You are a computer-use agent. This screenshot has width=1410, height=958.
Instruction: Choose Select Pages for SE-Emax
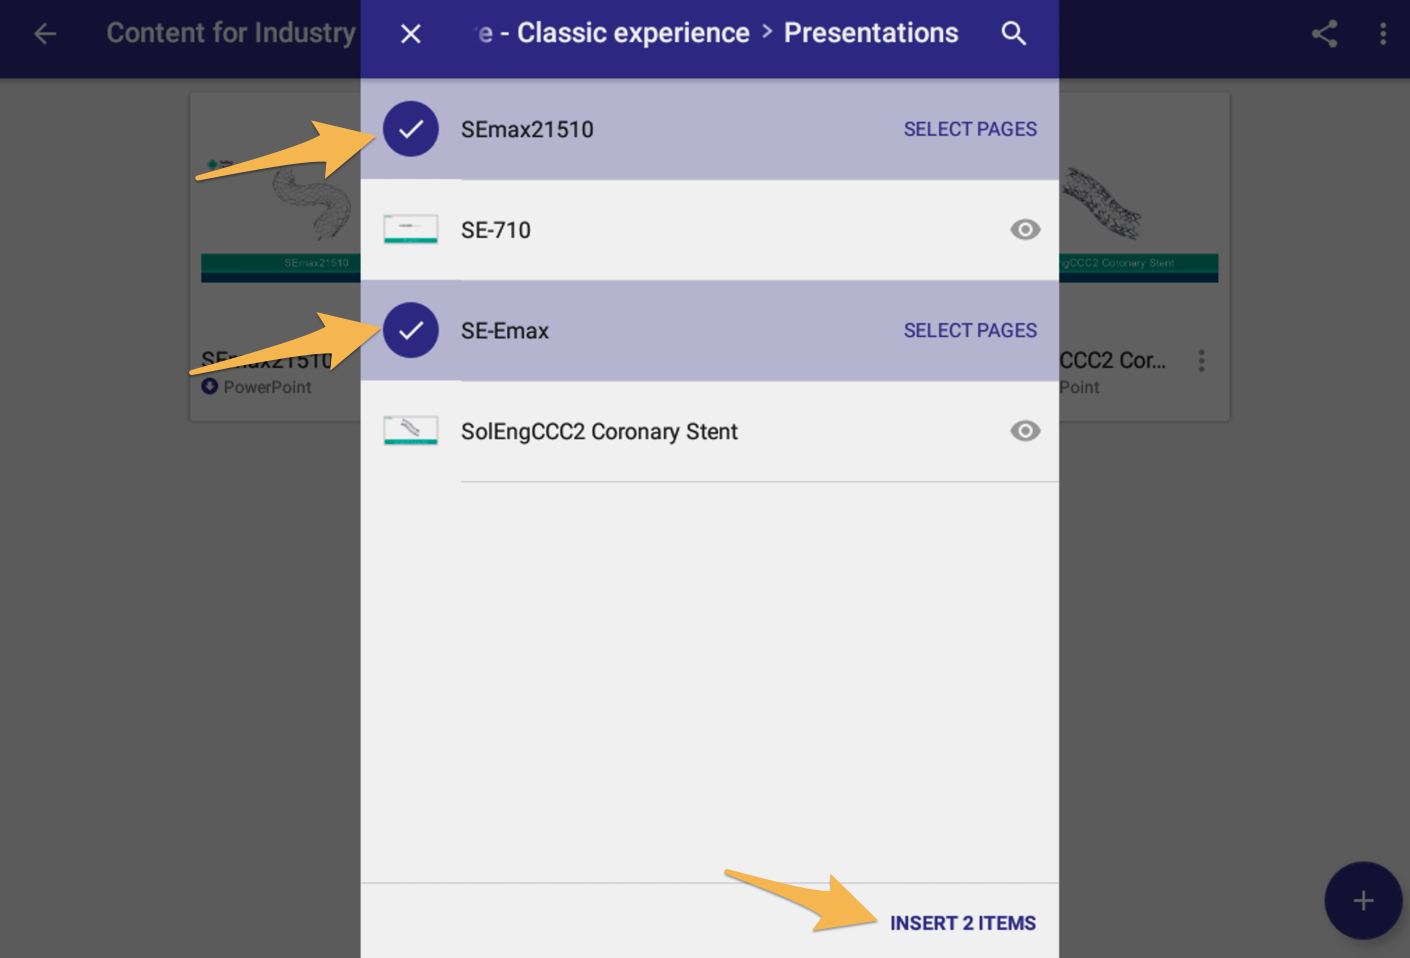click(x=969, y=330)
